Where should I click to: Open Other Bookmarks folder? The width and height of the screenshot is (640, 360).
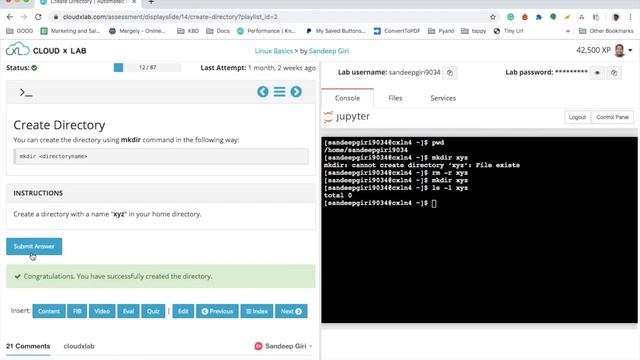click(606, 31)
